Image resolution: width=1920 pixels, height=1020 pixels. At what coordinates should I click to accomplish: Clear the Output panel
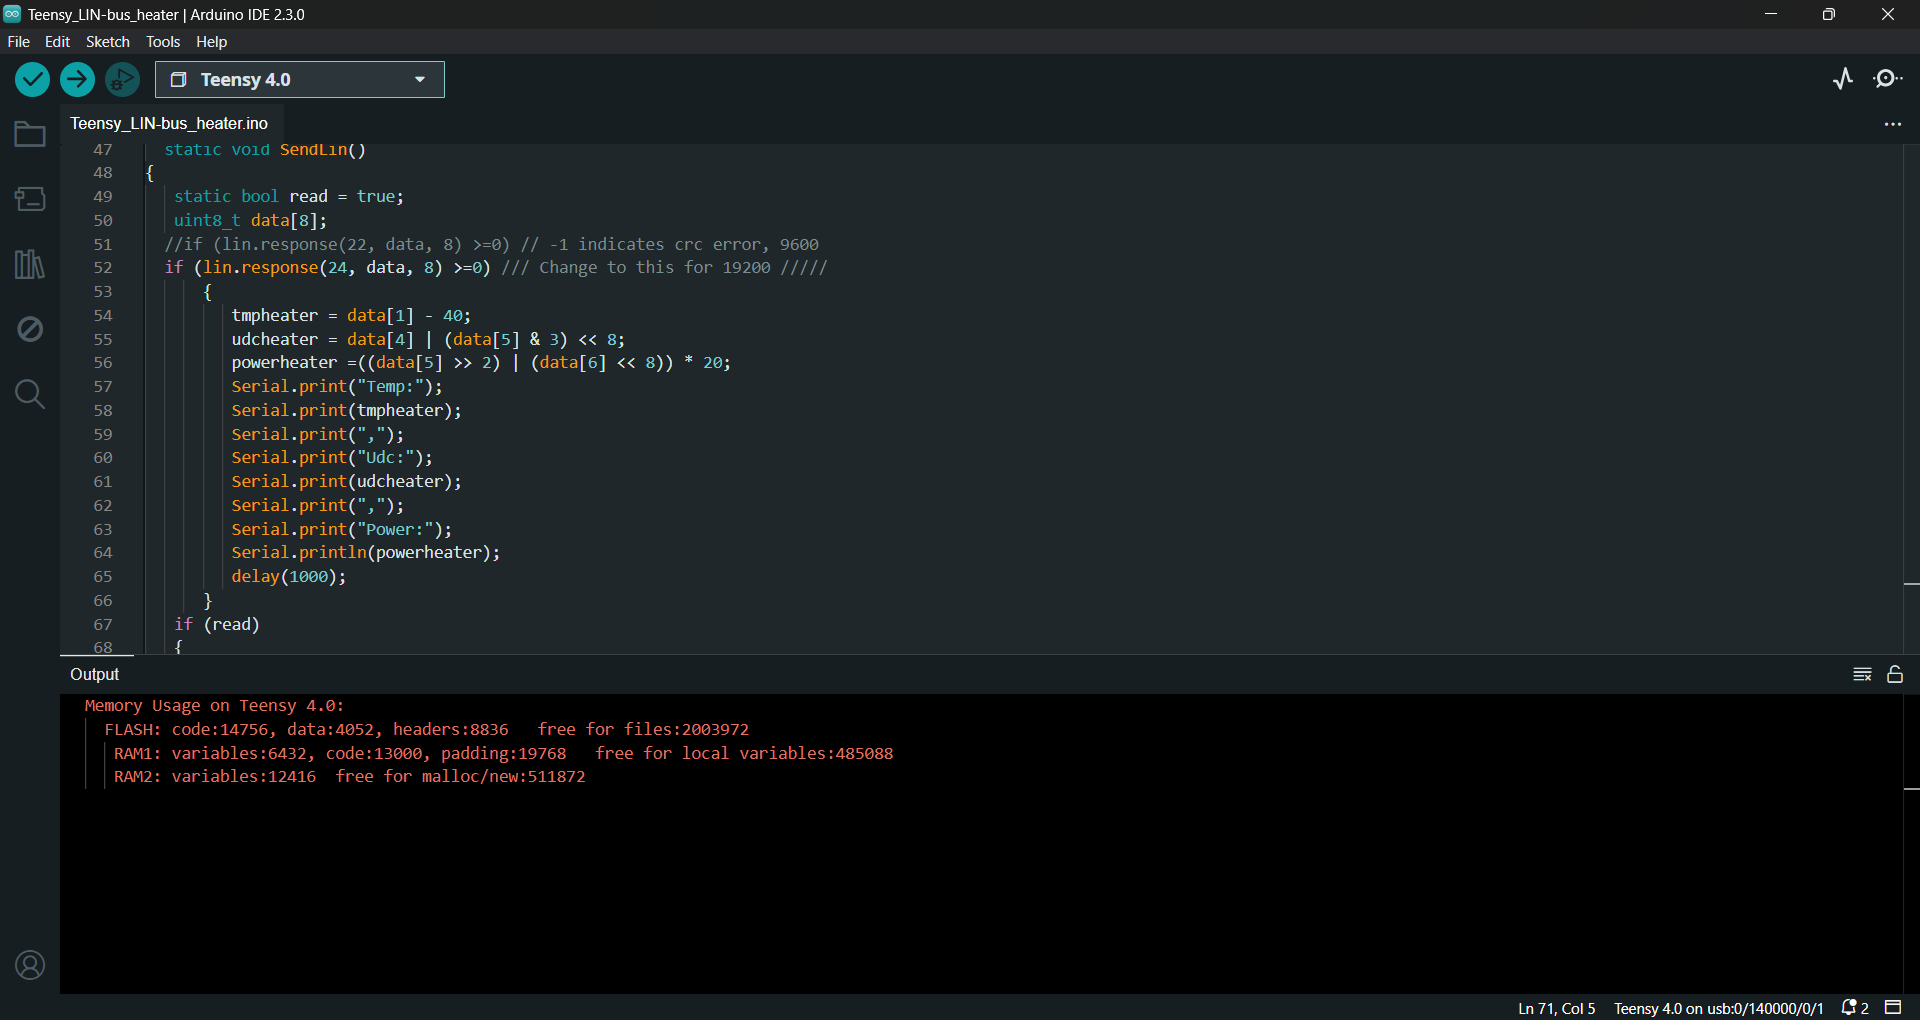1862,675
